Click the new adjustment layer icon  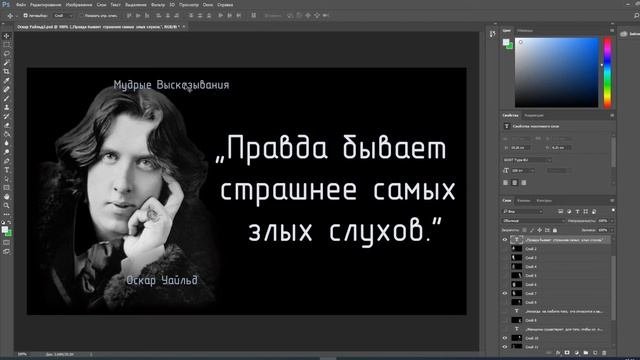[x=576, y=353]
